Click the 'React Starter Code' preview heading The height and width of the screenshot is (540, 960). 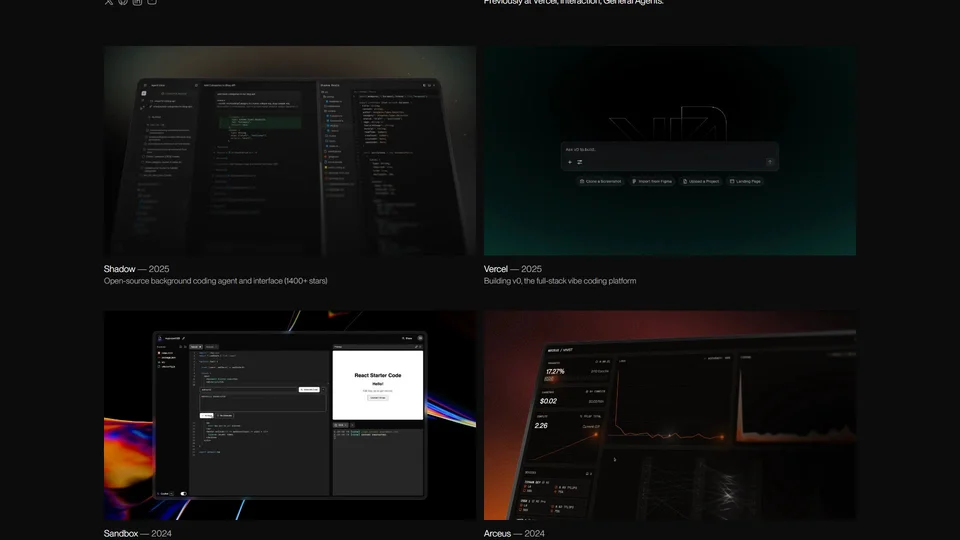point(378,375)
